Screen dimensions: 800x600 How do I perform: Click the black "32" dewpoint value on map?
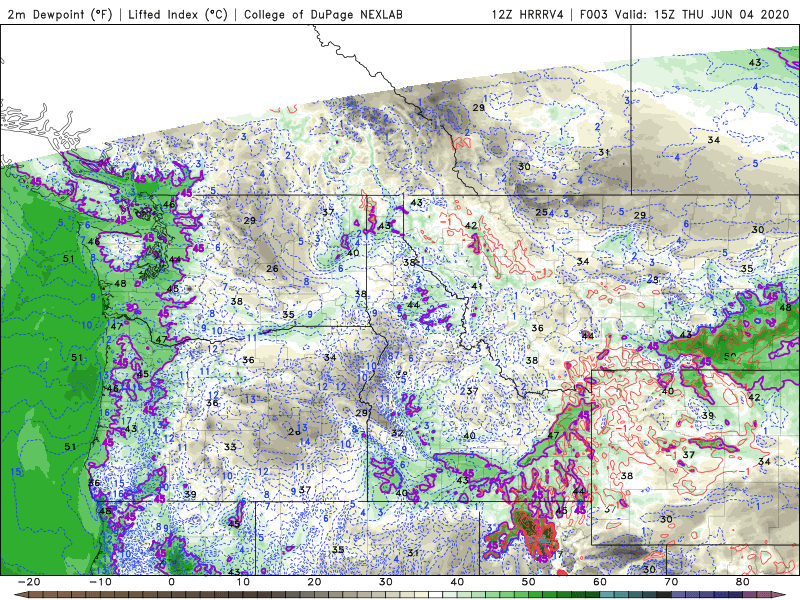point(397,433)
